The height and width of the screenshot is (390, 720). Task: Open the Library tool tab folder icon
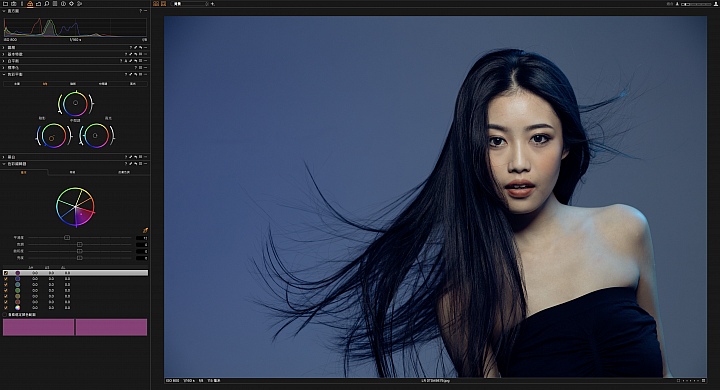[6, 4]
